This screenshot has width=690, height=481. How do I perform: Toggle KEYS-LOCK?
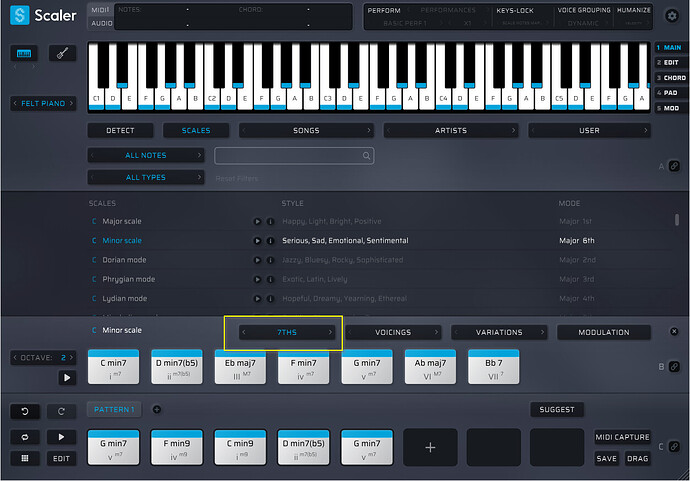(x=515, y=10)
